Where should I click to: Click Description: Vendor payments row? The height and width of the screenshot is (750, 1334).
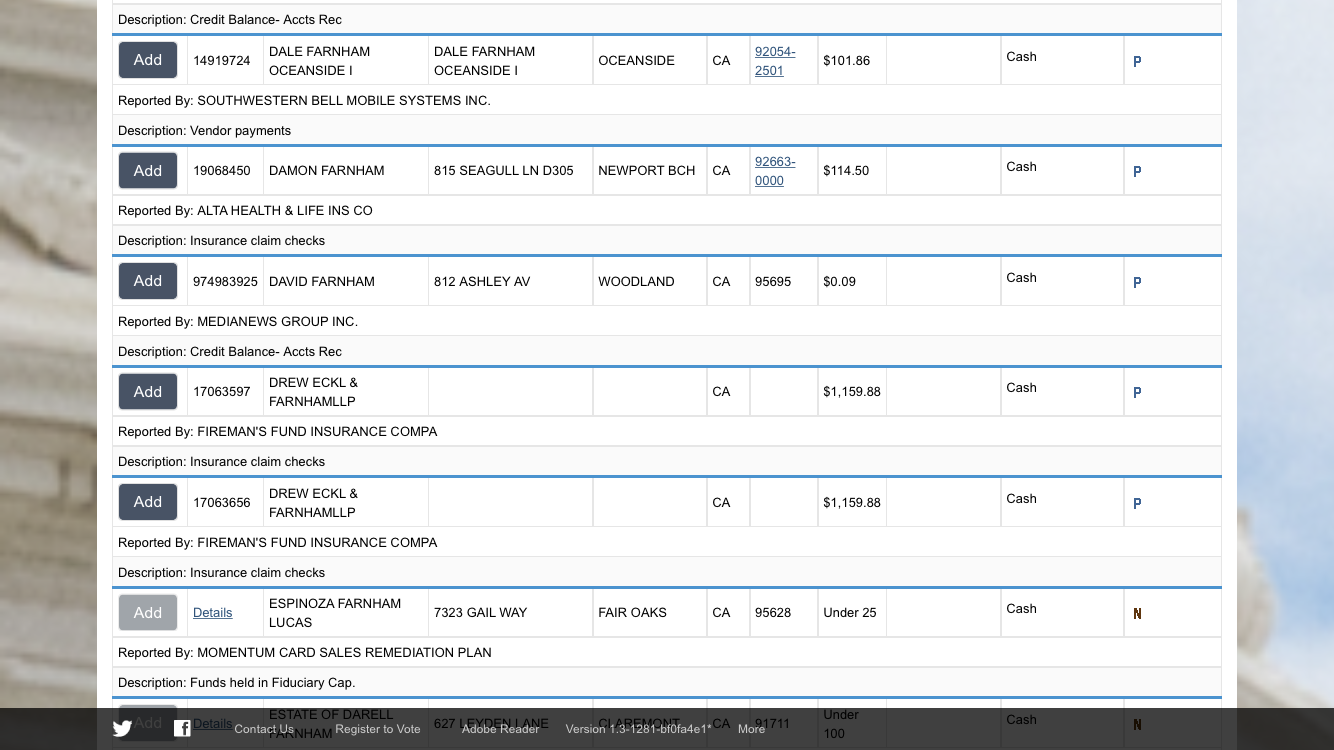(x=667, y=131)
